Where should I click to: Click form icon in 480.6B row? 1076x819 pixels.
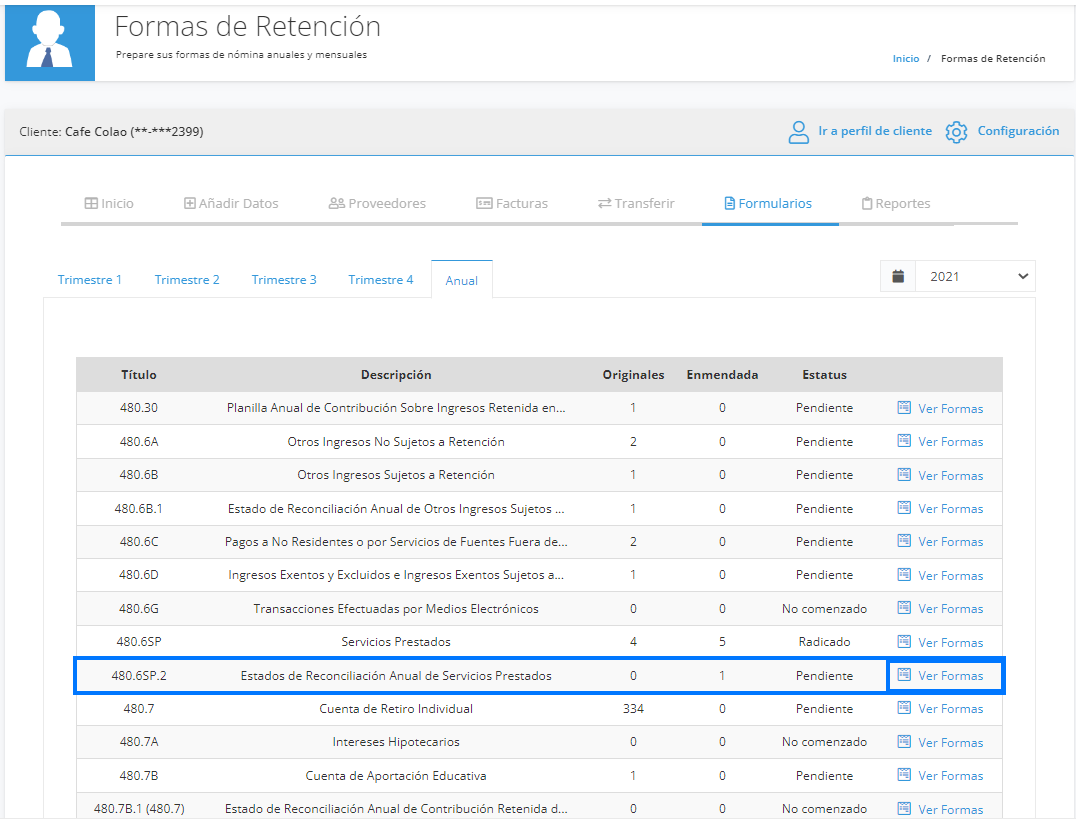pos(904,474)
